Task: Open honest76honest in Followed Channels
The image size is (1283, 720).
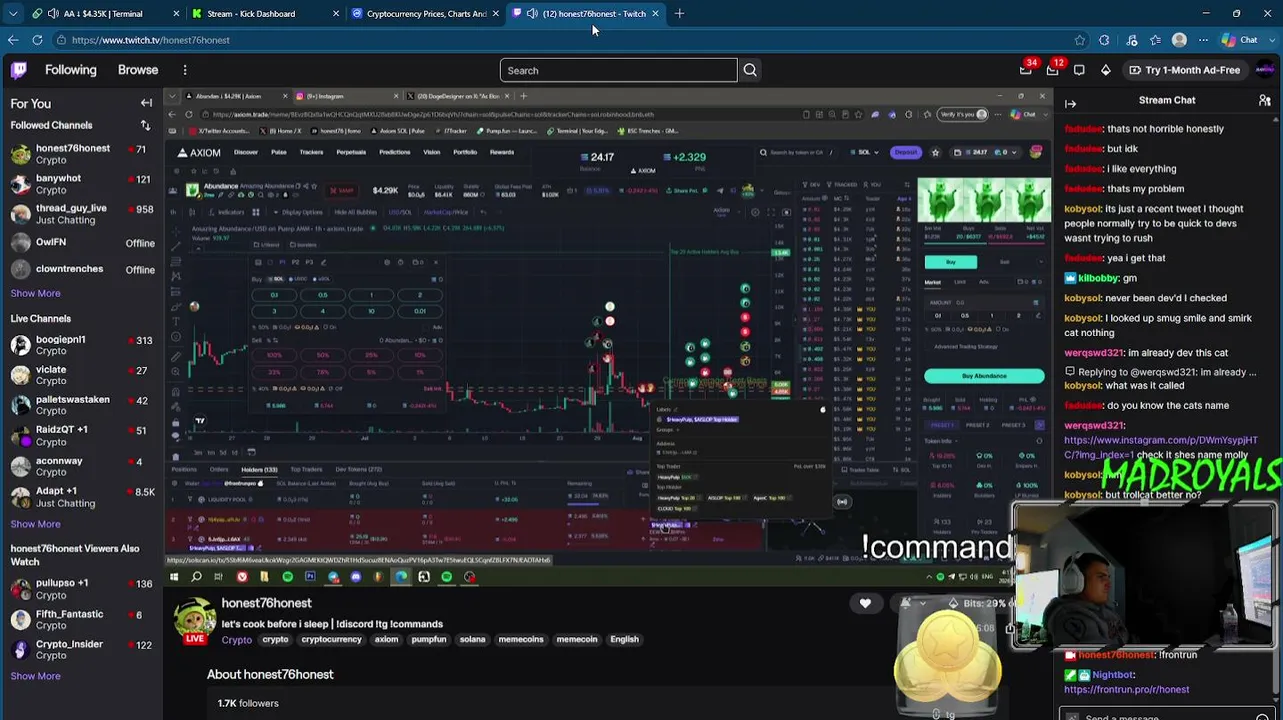Action: [x=82, y=154]
